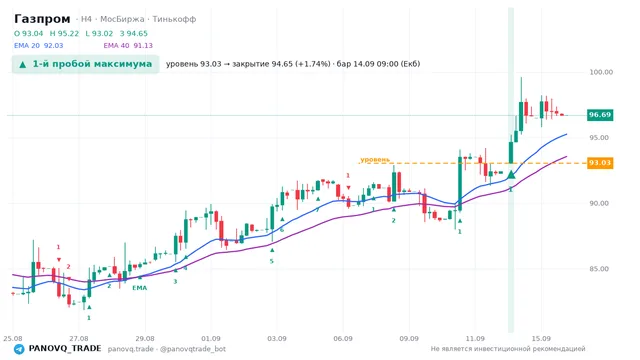Screen dimensions: 640x360
Task: Click the breakout details text with 'бар 14.09 09:00'
Action: (x=293, y=64)
